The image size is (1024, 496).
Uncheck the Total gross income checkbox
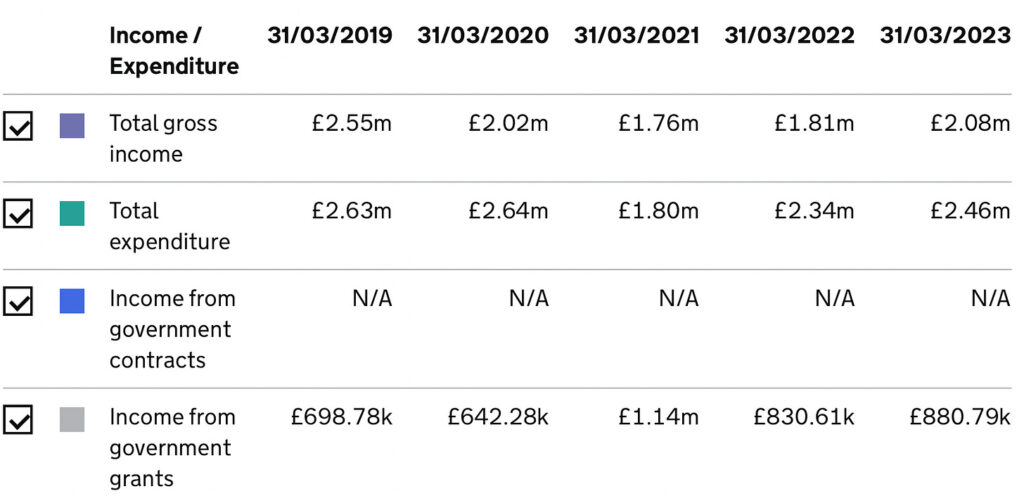pos(18,126)
